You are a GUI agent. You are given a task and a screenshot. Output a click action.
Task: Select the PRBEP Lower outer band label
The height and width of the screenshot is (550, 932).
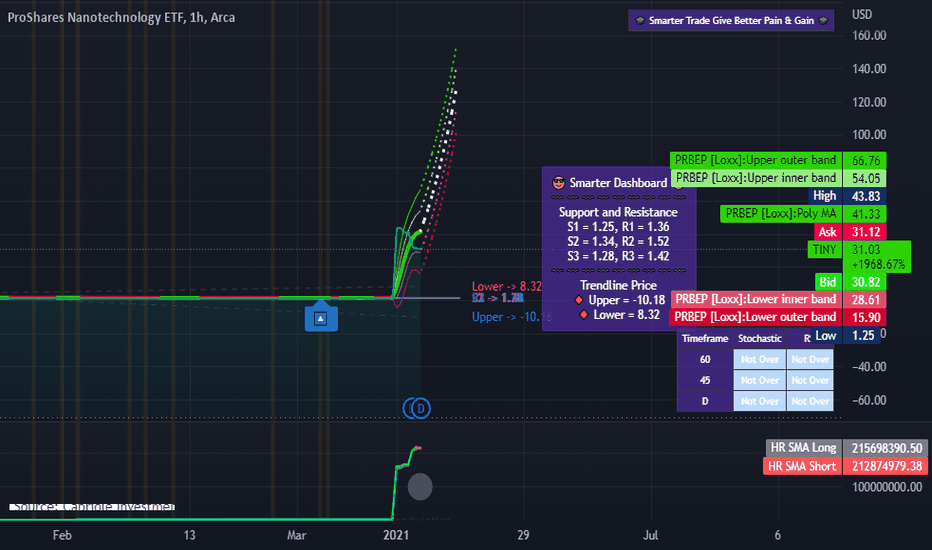click(x=755, y=317)
